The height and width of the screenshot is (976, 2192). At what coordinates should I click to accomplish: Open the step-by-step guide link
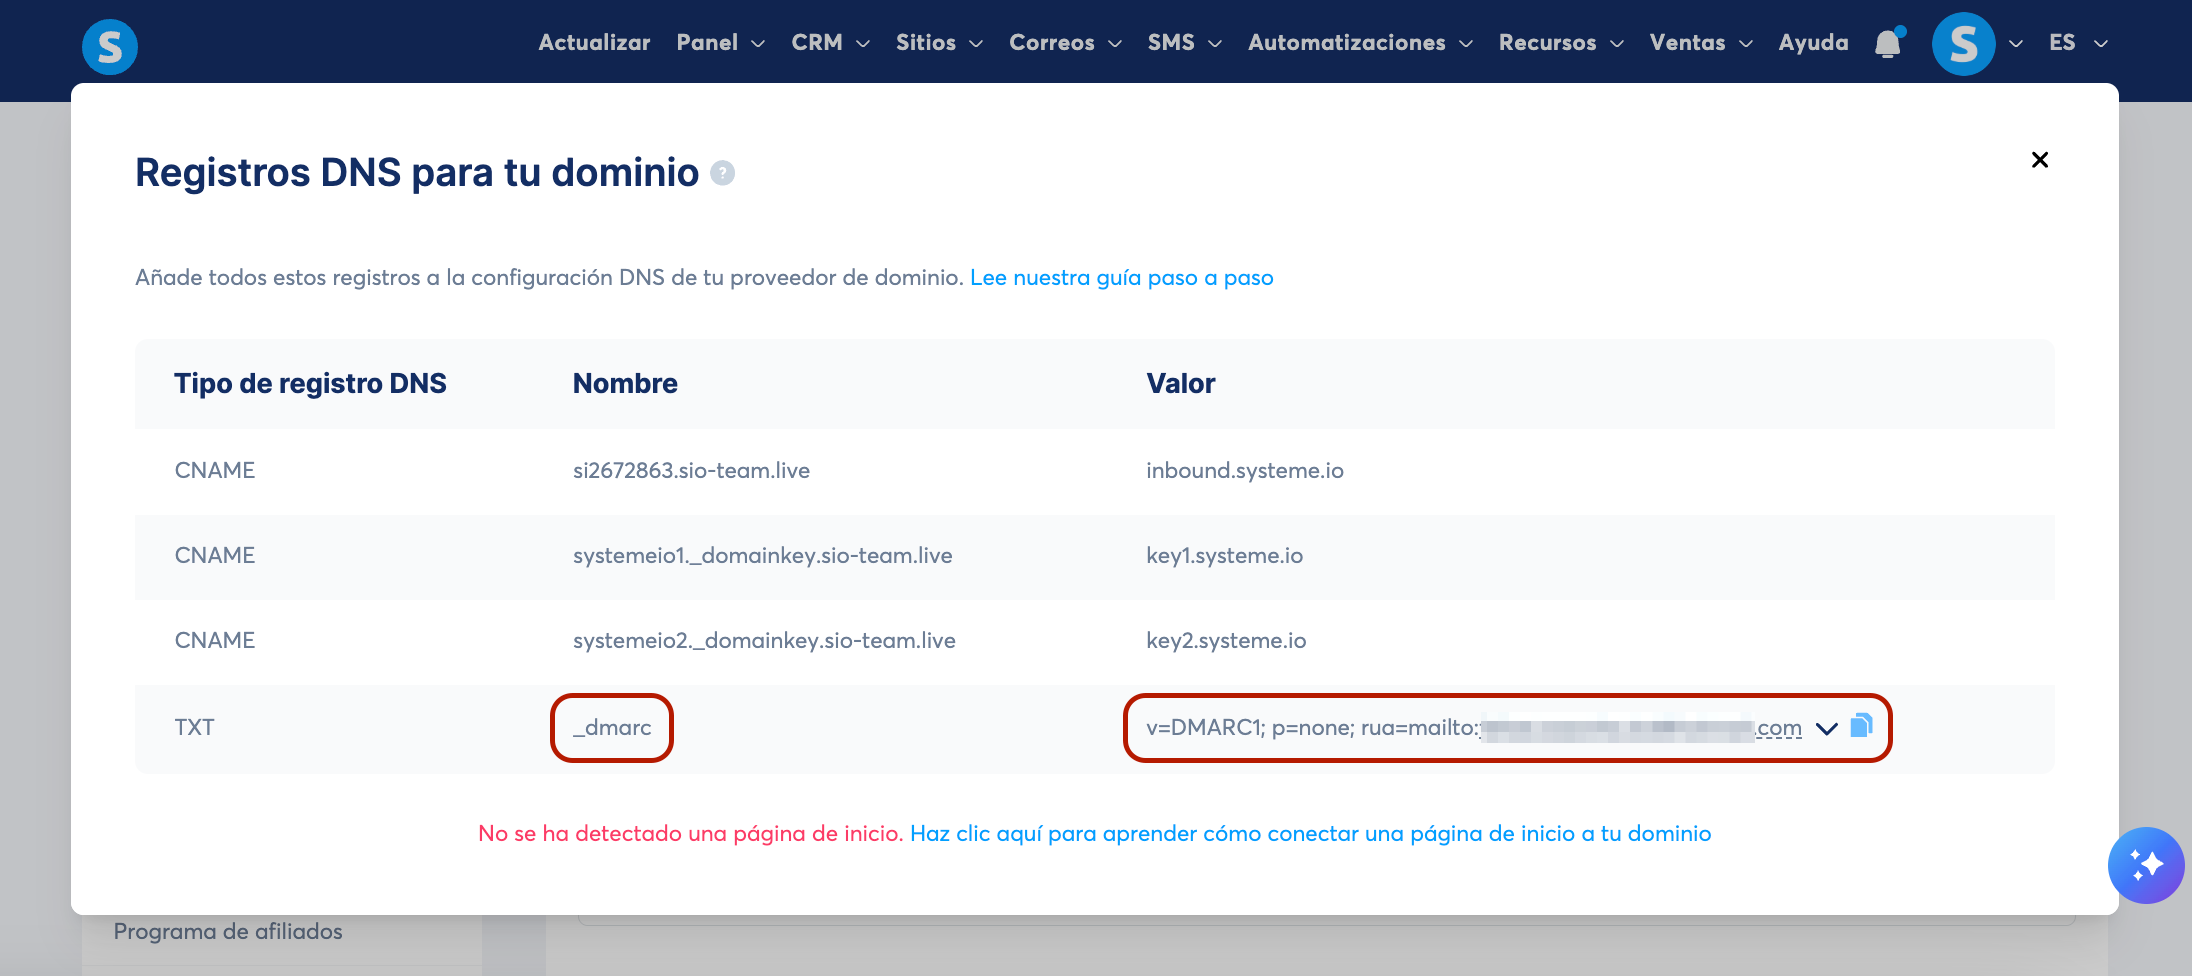click(x=1121, y=278)
